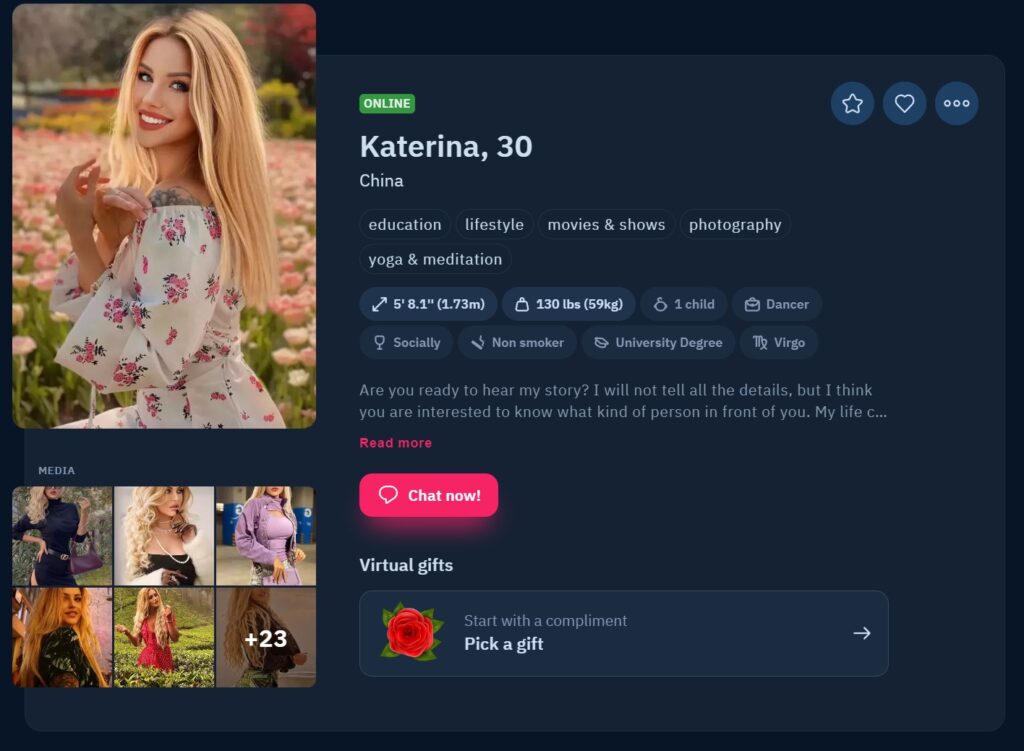Click the 'Pick a gift' link
Viewport: 1024px width, 751px height.
click(502, 644)
